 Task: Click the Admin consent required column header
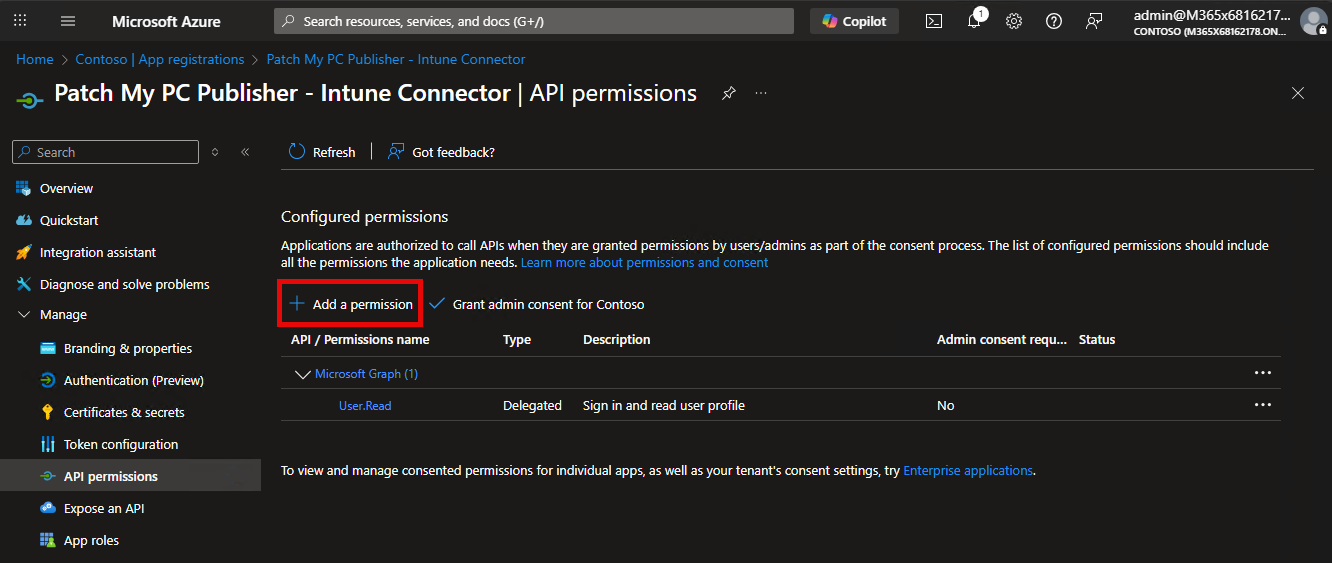pos(1002,339)
